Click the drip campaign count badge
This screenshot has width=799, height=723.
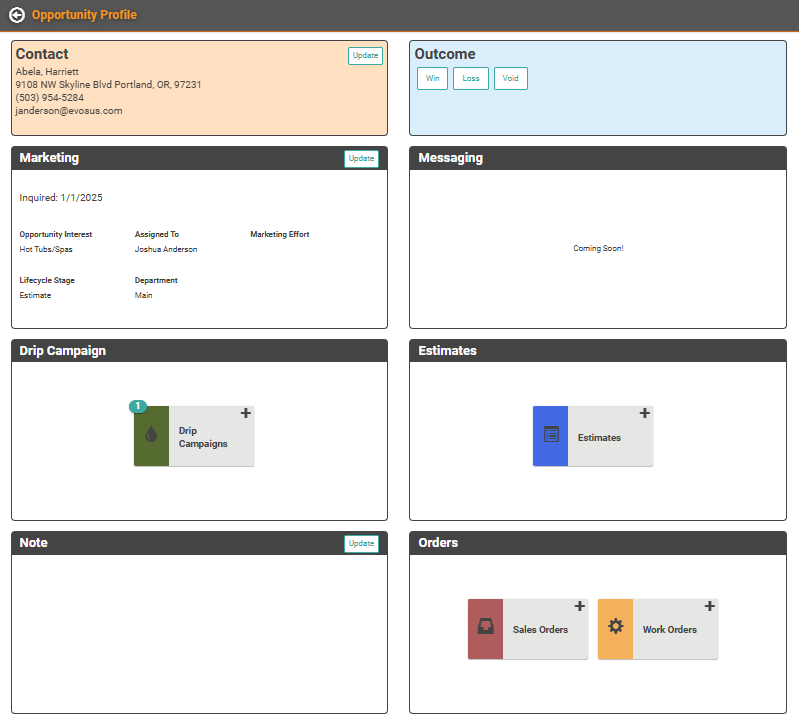(x=137, y=406)
